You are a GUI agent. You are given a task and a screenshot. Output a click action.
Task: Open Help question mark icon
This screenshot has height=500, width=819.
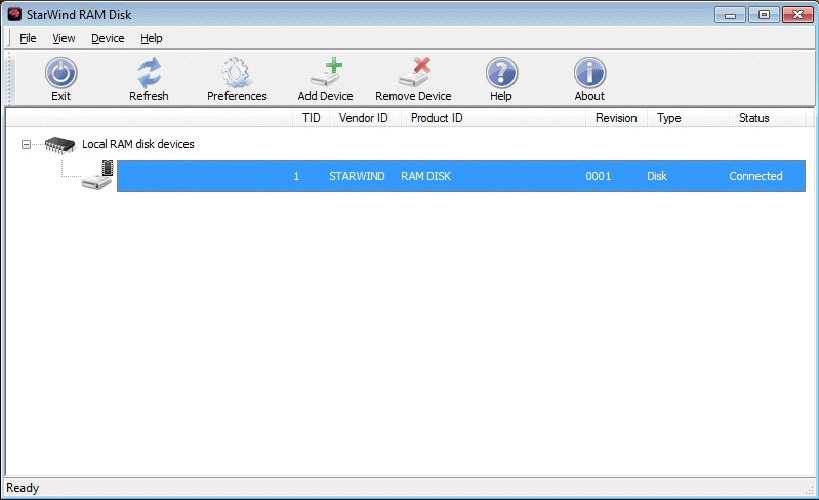coord(501,73)
